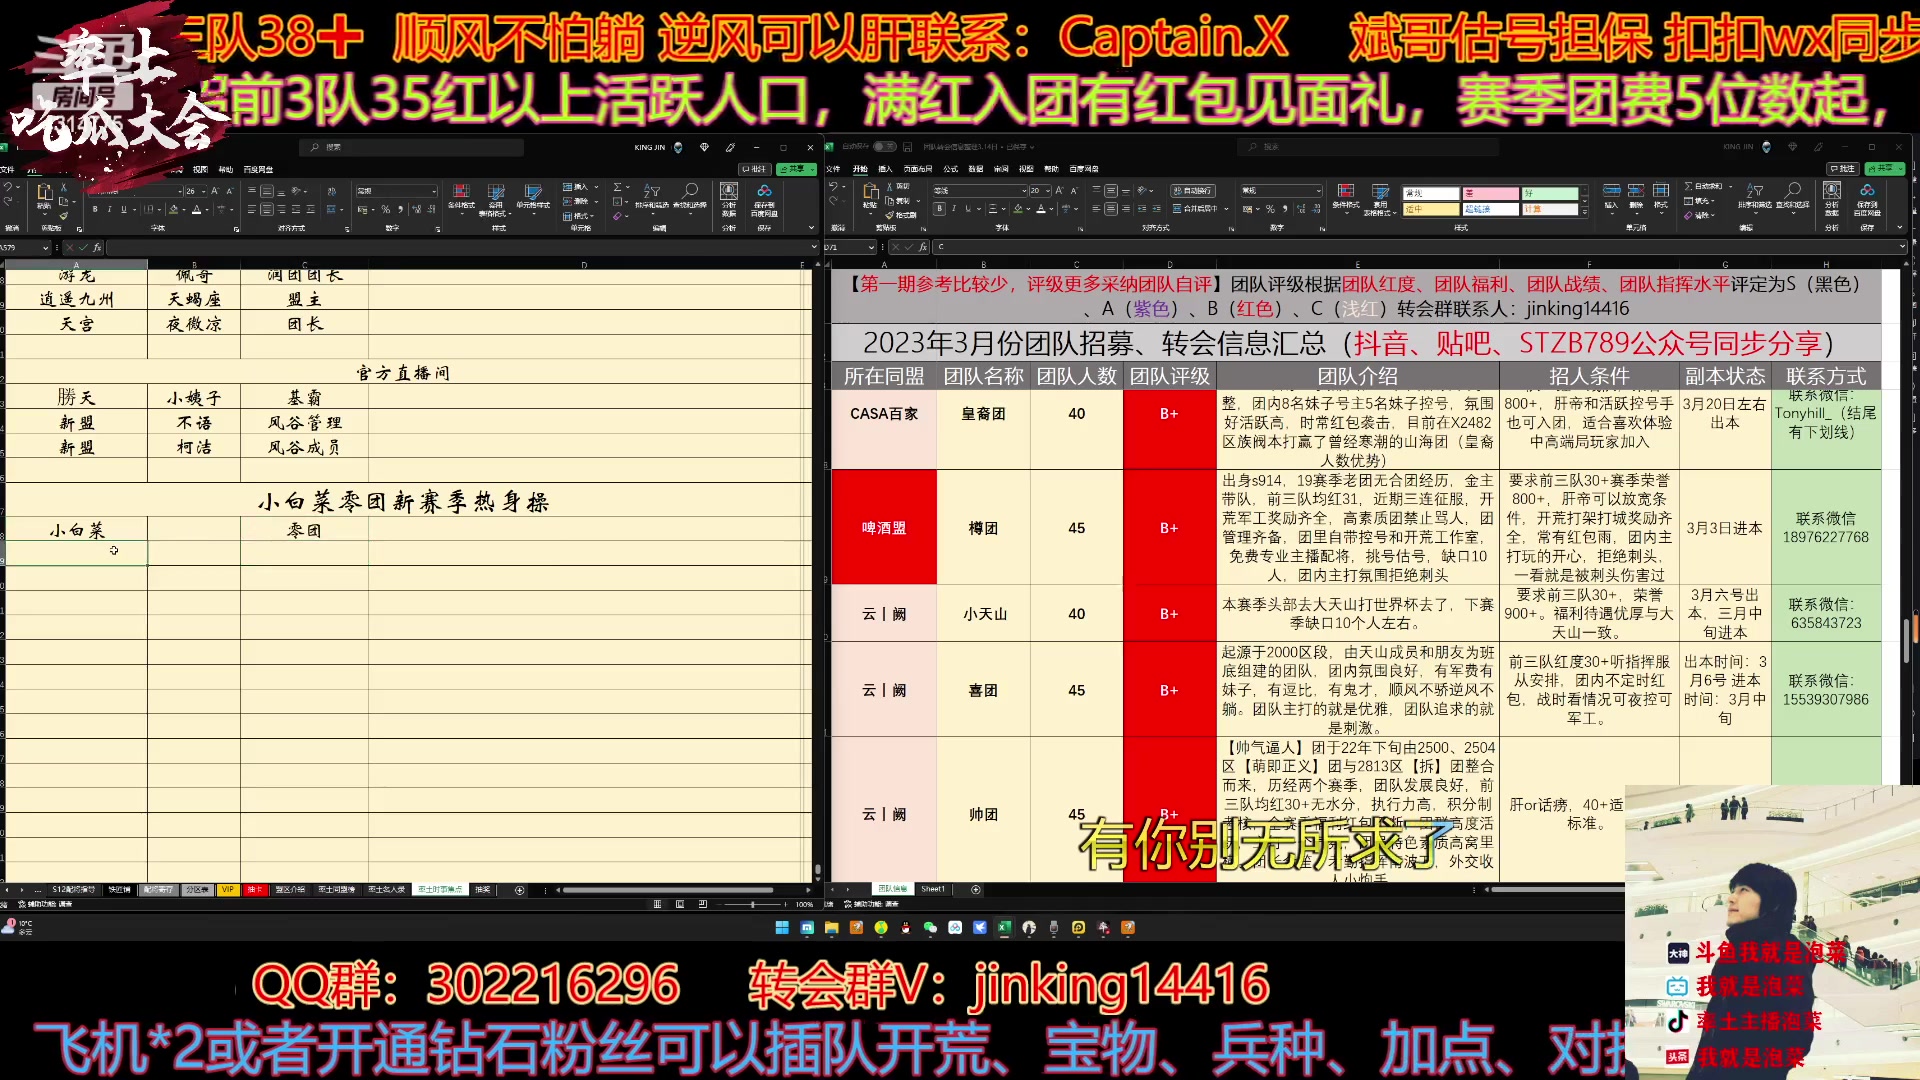Open Windows Start button on taskbar
The height and width of the screenshot is (1080, 1920).
pos(782,928)
